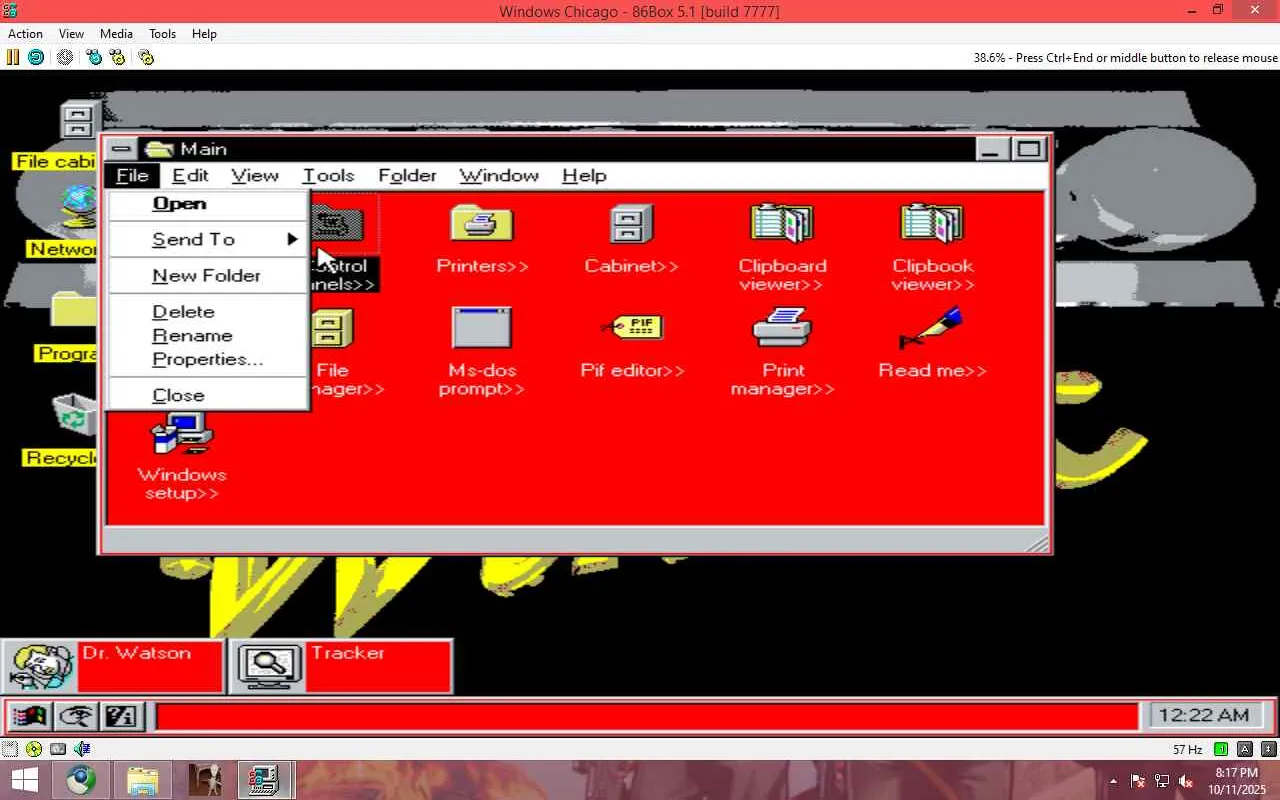The height and width of the screenshot is (800, 1280).
Task: Click the eye search button on Chicago taskbar
Action: point(76,716)
